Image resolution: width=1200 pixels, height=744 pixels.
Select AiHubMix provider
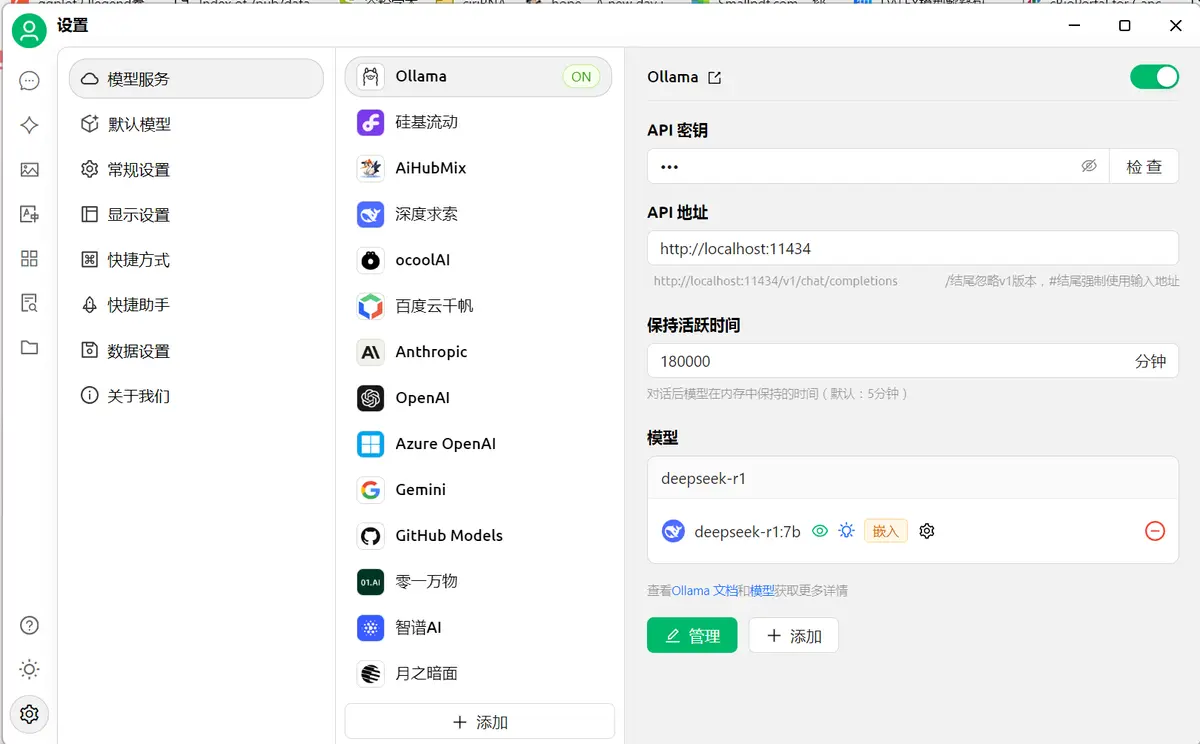[478, 168]
